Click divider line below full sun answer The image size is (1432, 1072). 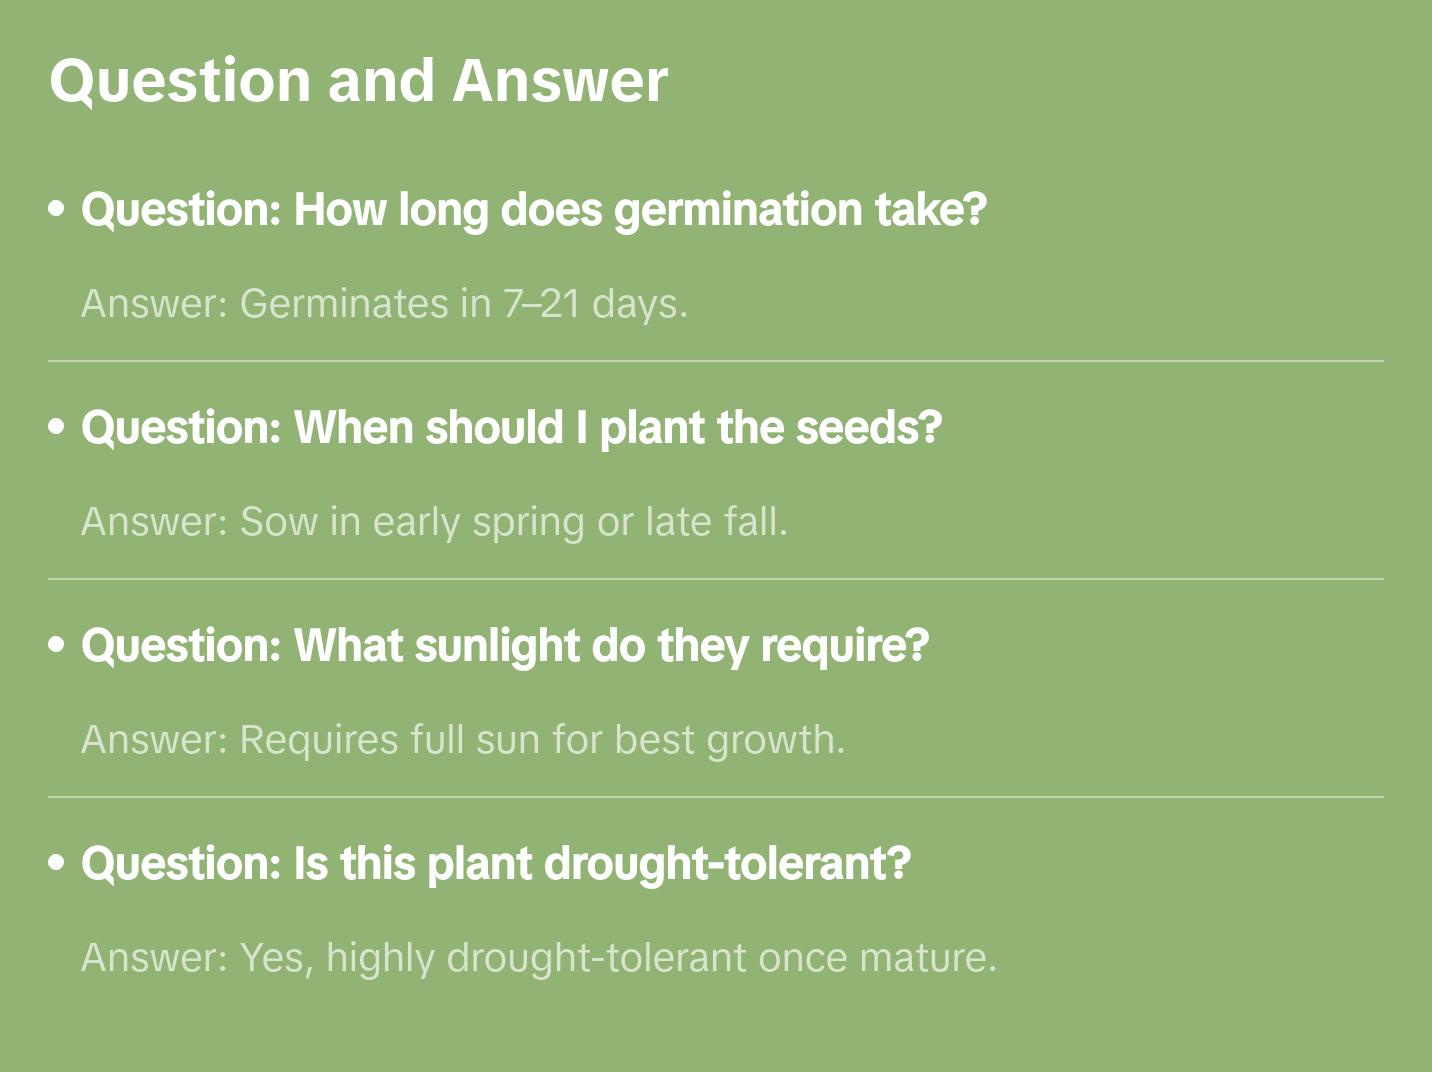pyautogui.click(x=715, y=797)
